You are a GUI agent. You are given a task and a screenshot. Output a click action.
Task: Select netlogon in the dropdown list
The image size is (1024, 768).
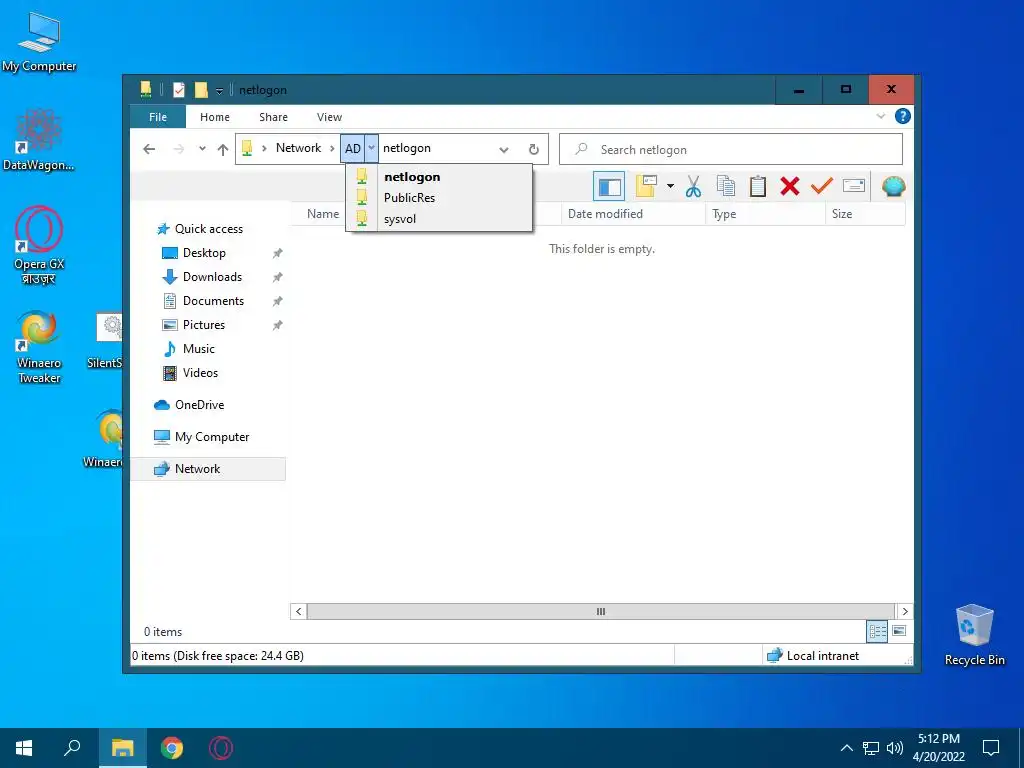439,176
